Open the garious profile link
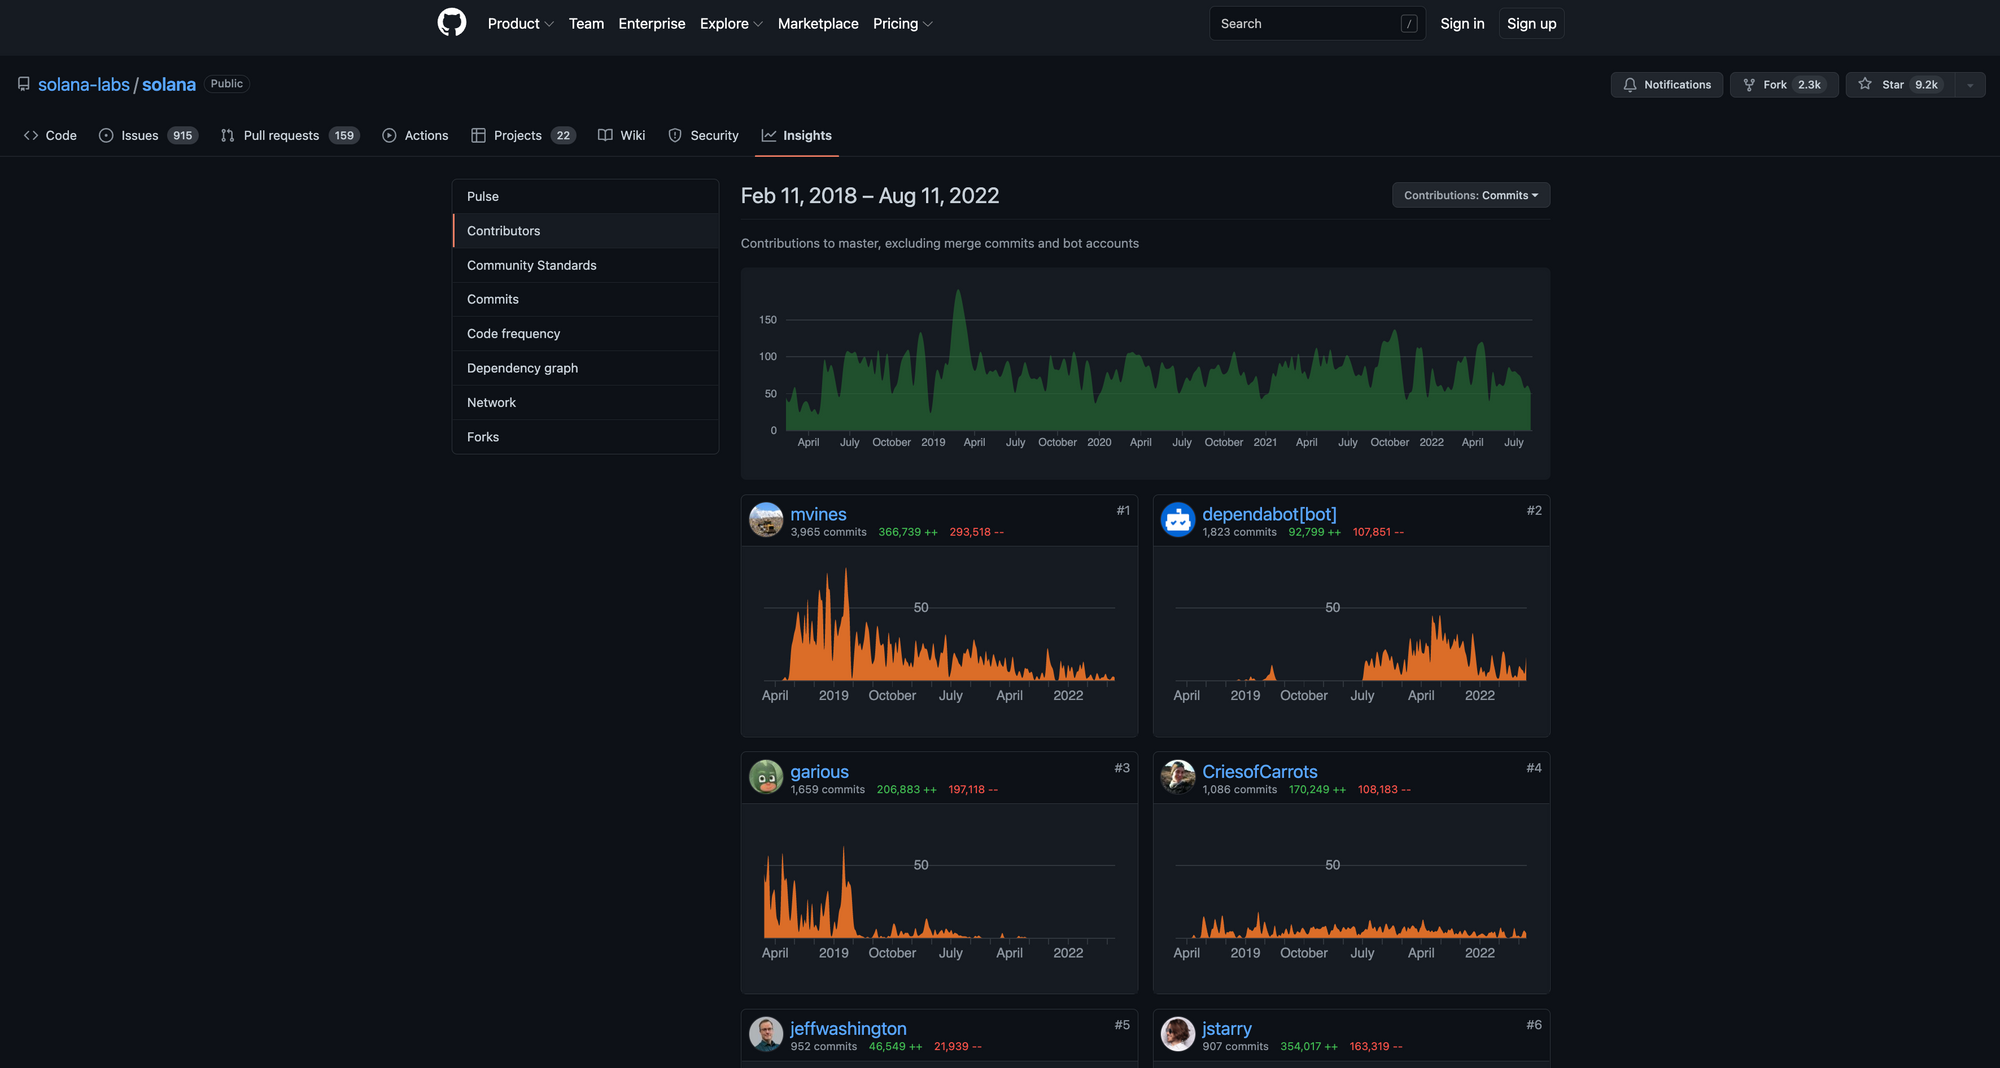2000x1068 pixels. 819,771
